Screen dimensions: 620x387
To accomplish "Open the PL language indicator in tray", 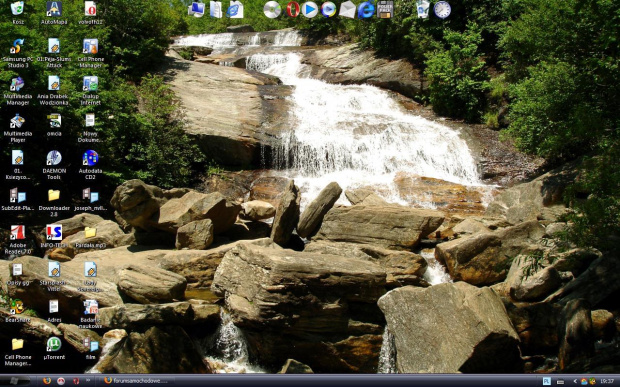I will point(547,381).
